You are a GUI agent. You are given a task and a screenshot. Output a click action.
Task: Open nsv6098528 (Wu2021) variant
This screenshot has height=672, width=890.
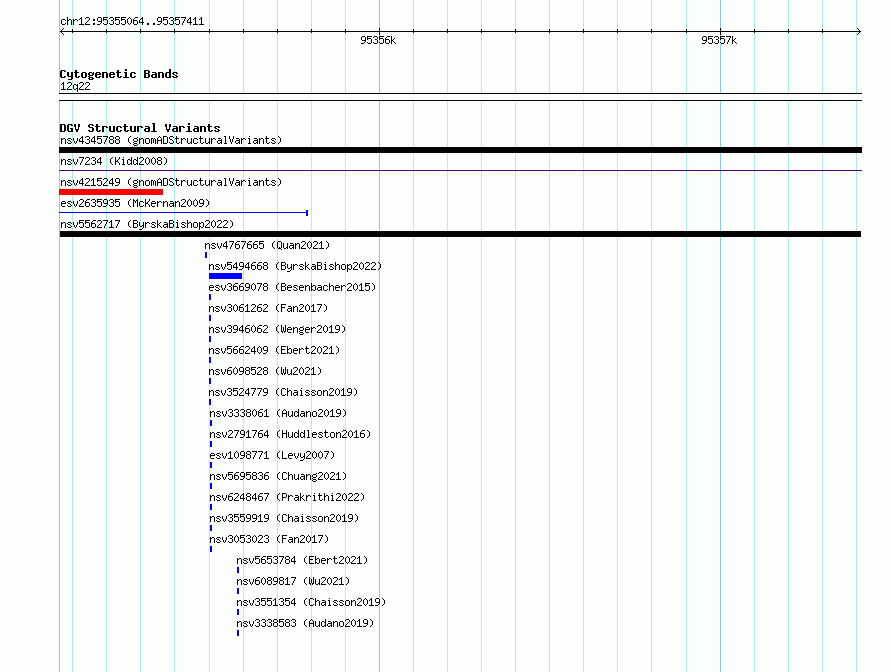coord(265,371)
